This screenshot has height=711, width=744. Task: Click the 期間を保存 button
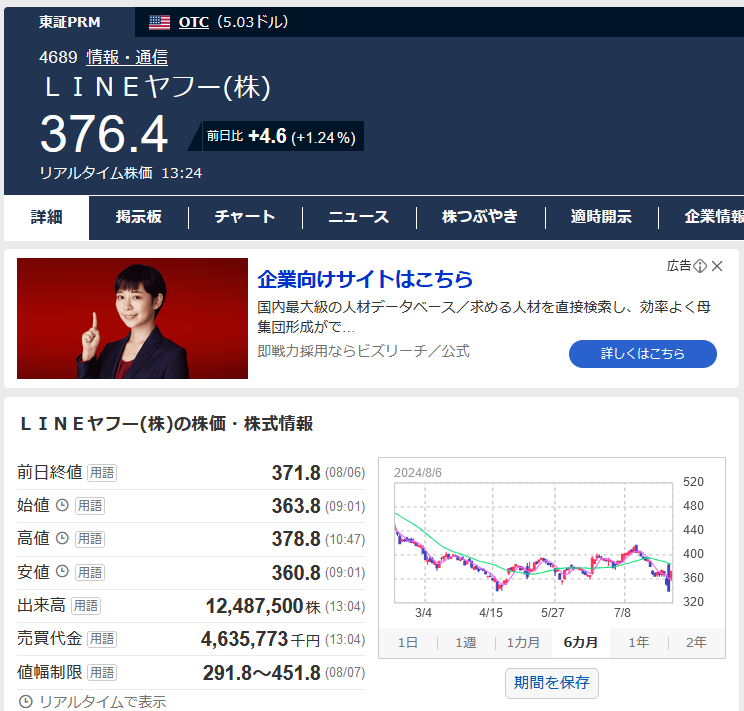click(x=552, y=683)
